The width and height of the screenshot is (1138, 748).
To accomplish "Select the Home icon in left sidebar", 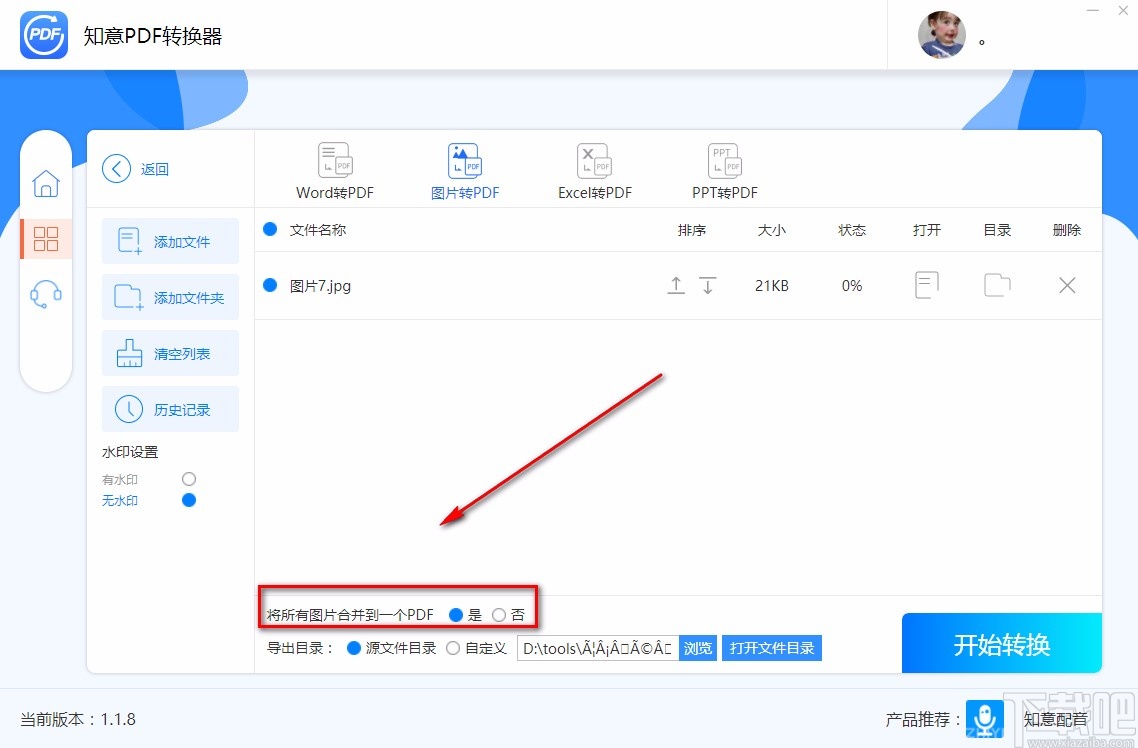I will [x=46, y=184].
